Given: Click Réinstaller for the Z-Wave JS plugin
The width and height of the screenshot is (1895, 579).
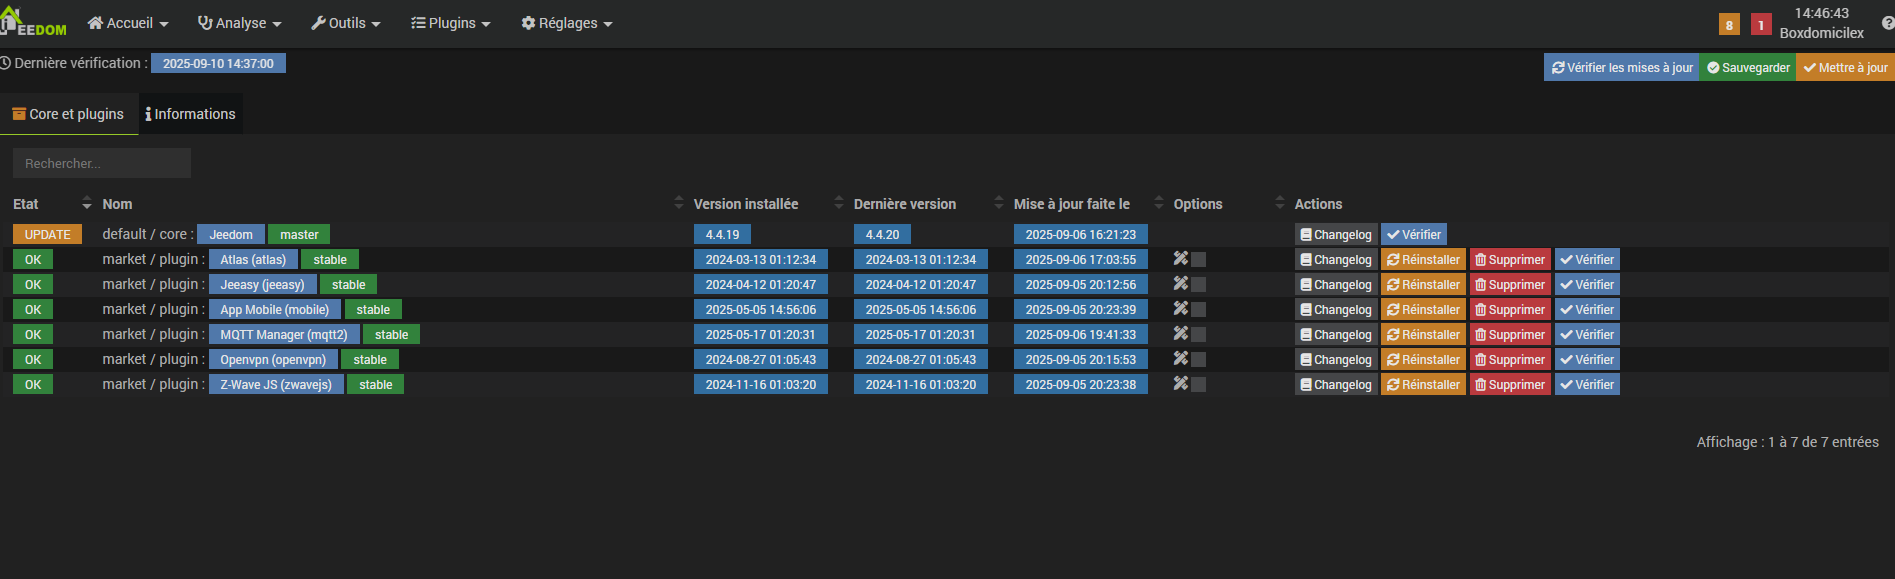Looking at the screenshot, I should click(1423, 384).
